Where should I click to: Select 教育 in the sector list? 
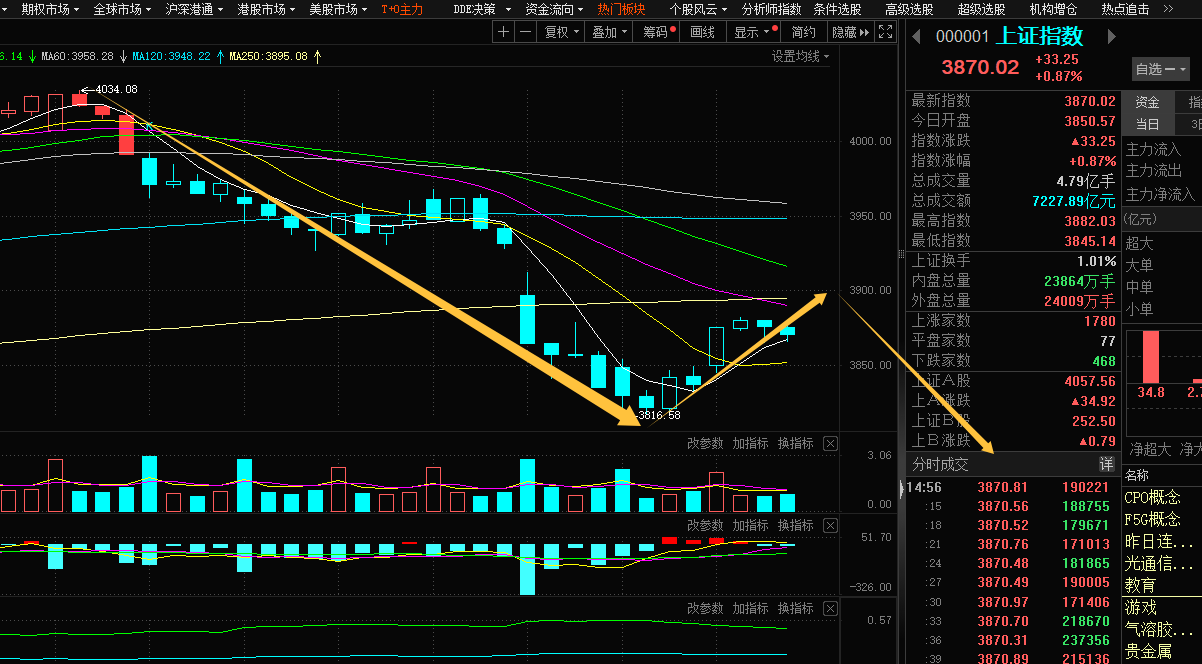1140,585
